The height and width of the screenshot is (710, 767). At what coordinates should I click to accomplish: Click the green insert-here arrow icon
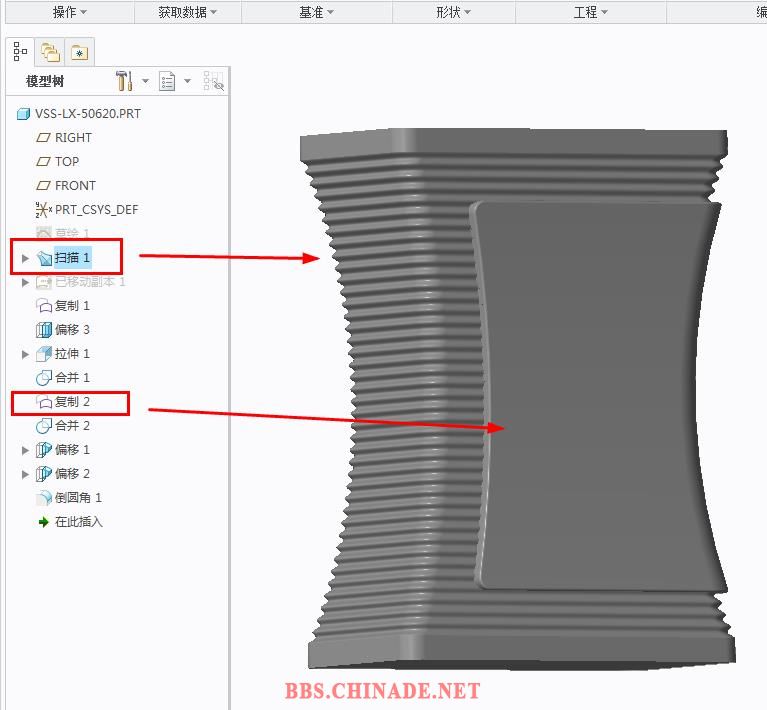pos(44,522)
